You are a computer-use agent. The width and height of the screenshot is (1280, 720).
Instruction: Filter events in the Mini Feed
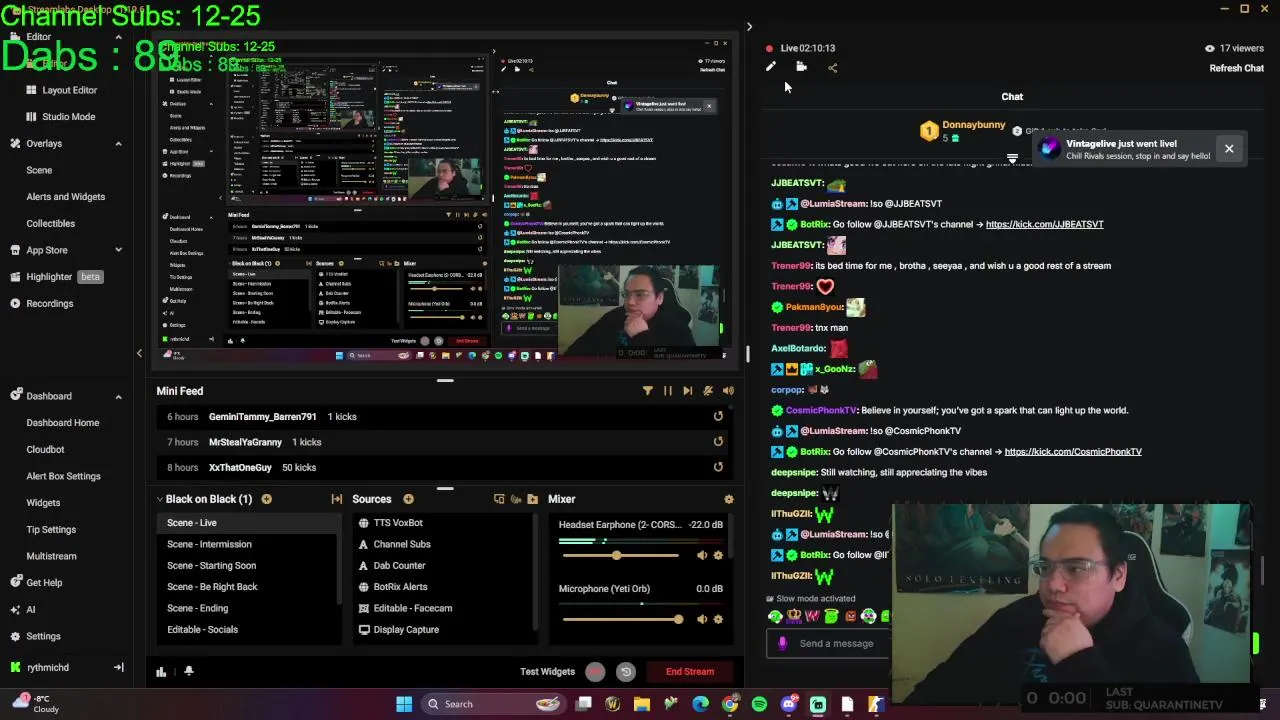pos(647,391)
